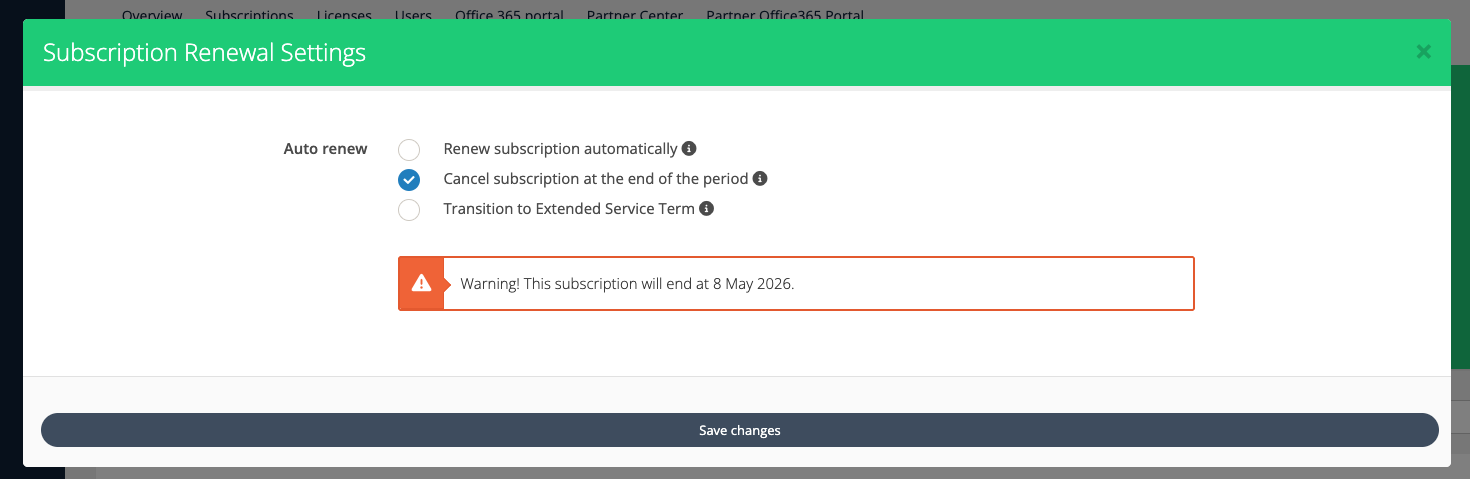Viewport: 1470px width, 479px height.
Task: Select Renew subscription automatically radio button
Action: 409,150
